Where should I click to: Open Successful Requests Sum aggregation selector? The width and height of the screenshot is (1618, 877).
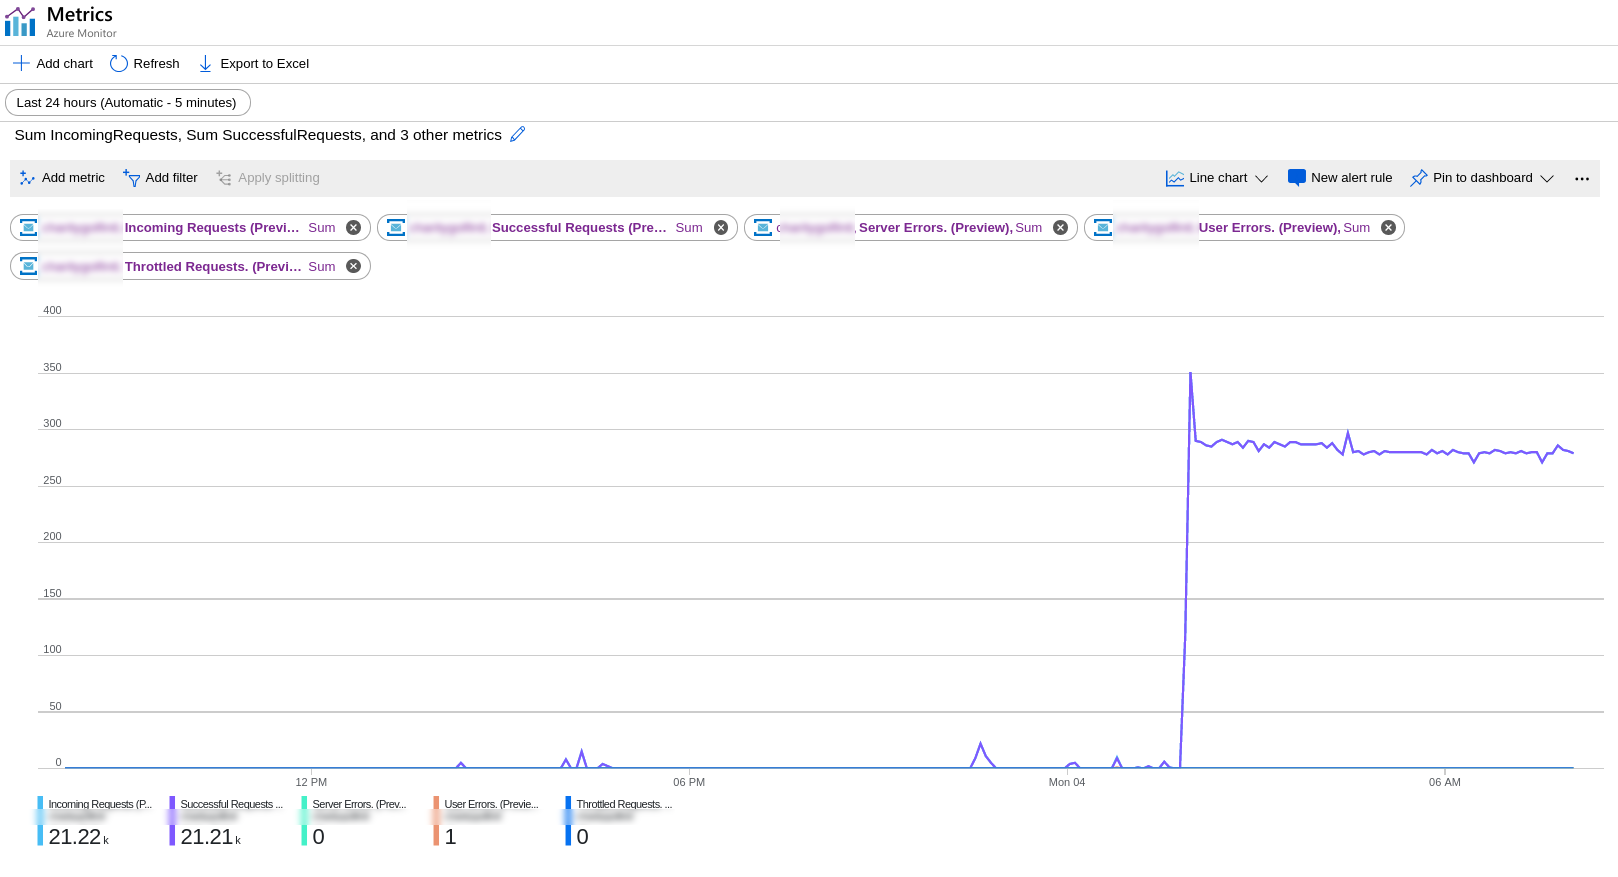[689, 227]
